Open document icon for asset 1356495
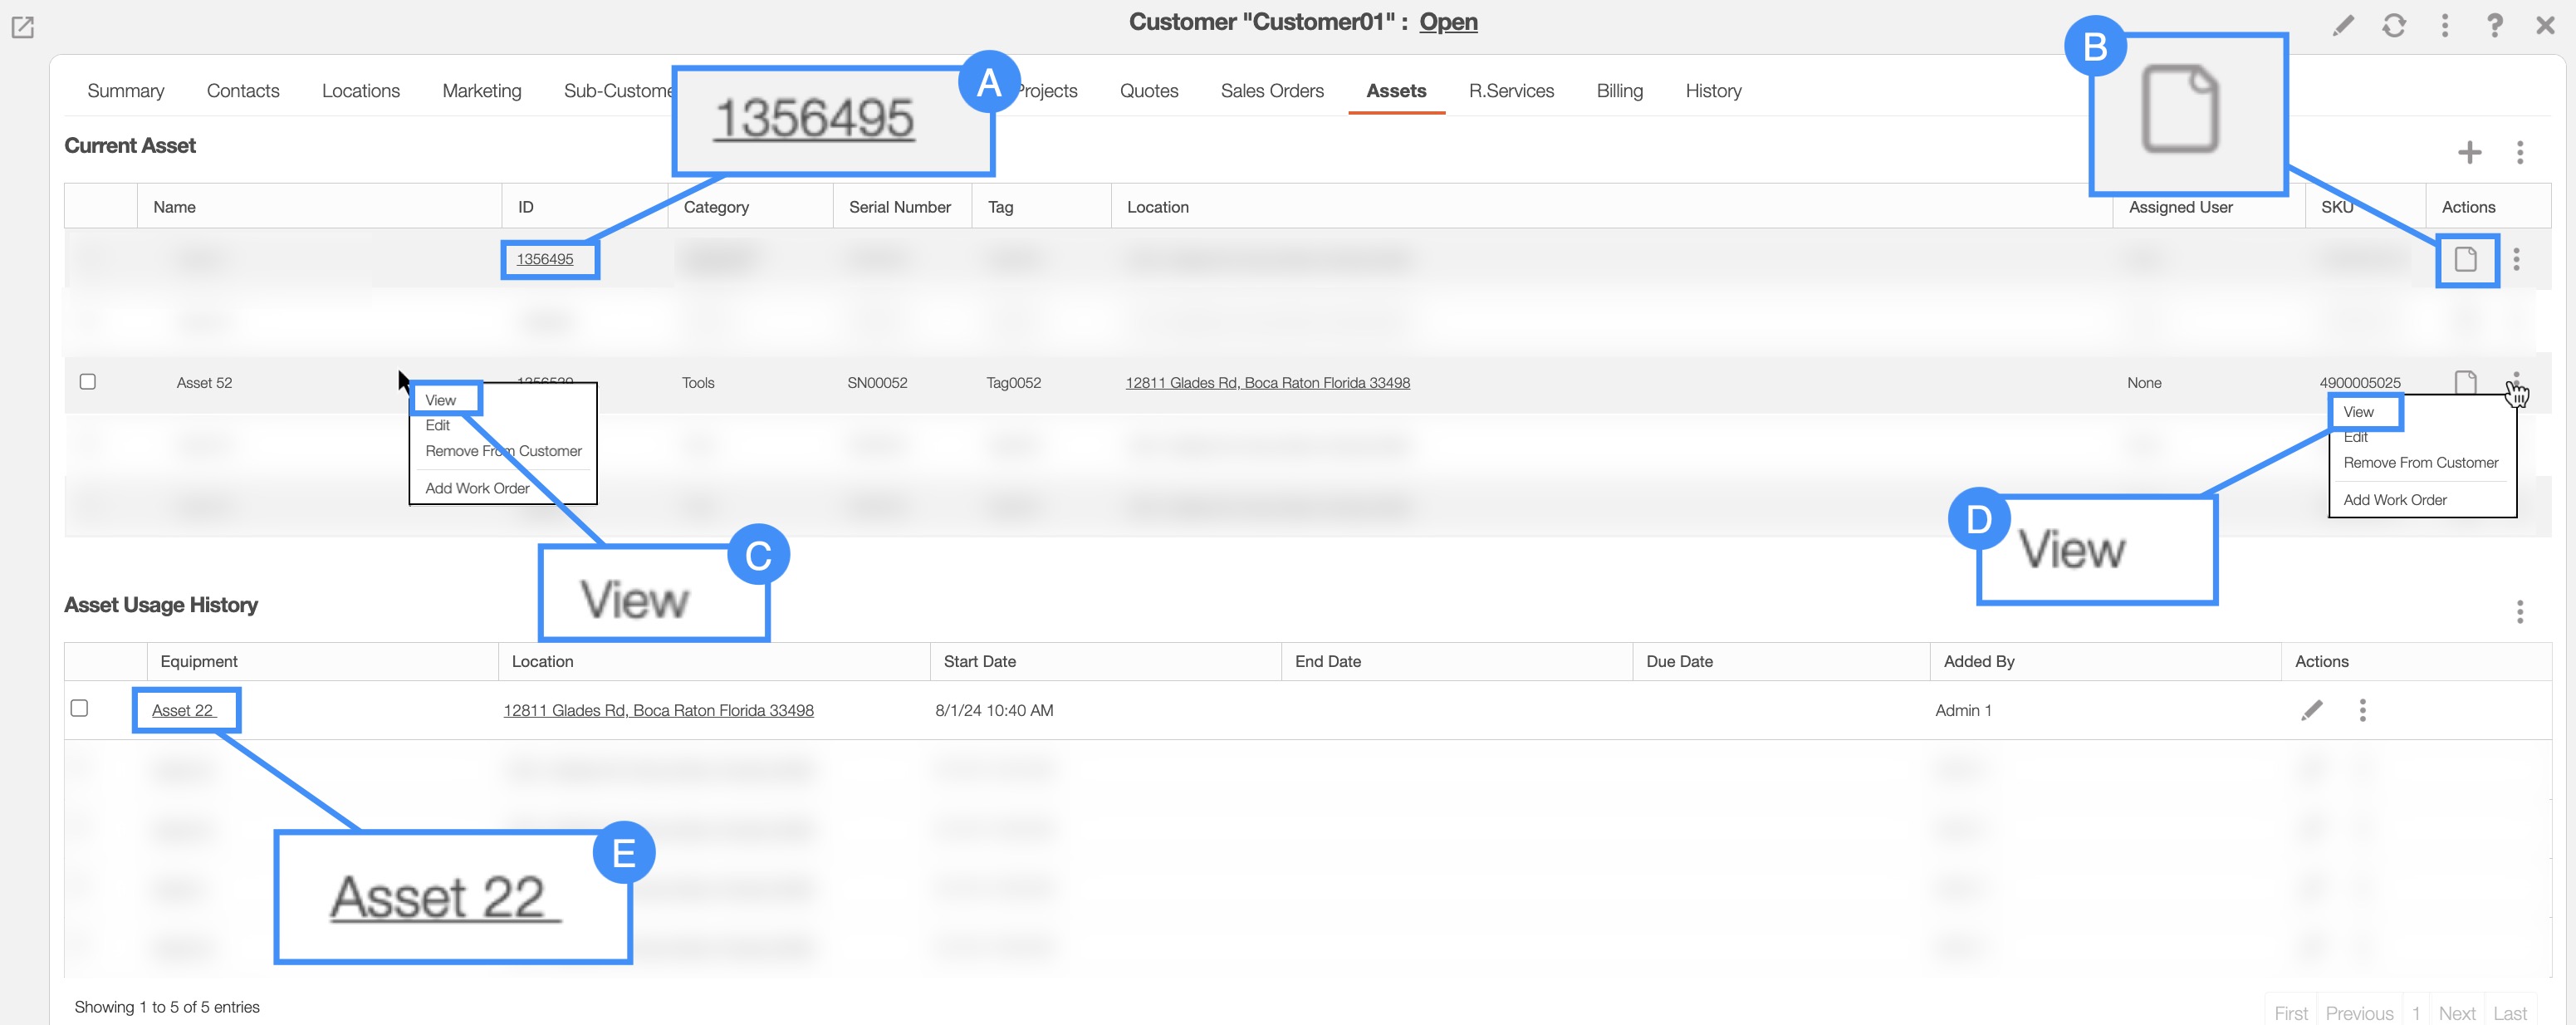Image resolution: width=2576 pixels, height=1025 pixels. pyautogui.click(x=2465, y=260)
